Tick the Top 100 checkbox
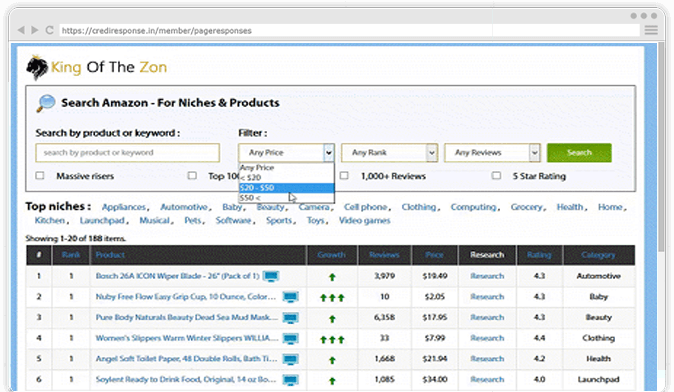 [x=192, y=175]
